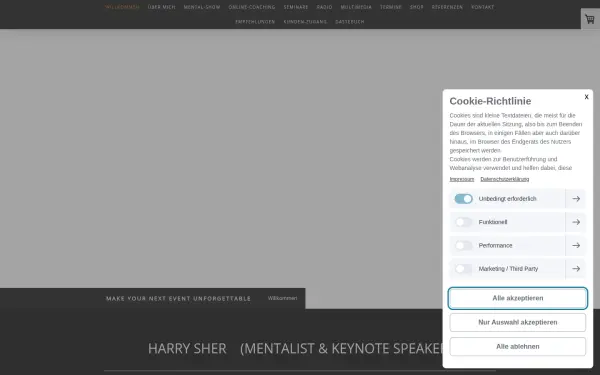
Task: Open the Referenzen menu item
Action: click(x=447, y=7)
